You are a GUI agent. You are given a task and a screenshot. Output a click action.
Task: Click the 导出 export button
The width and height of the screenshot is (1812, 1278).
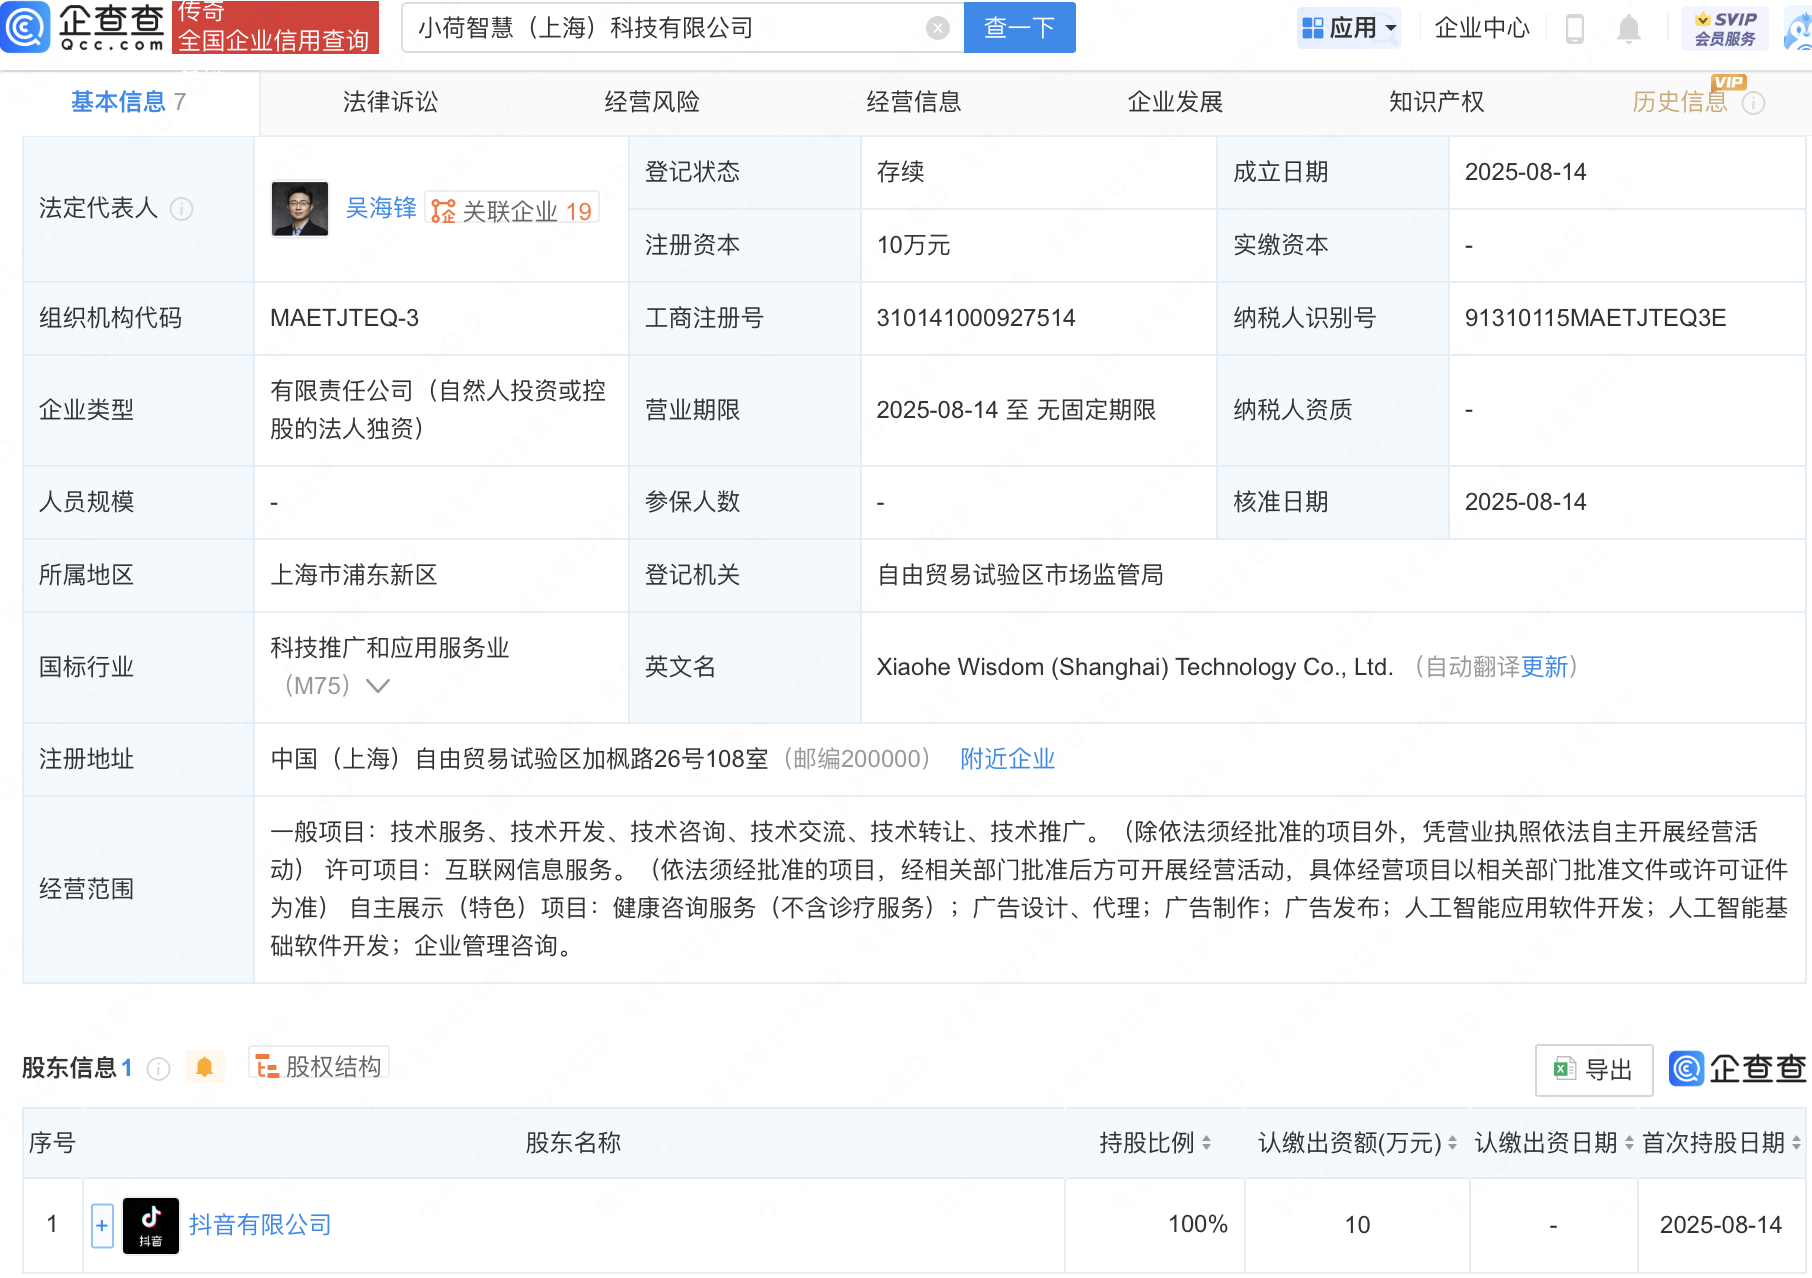(x=1594, y=1070)
